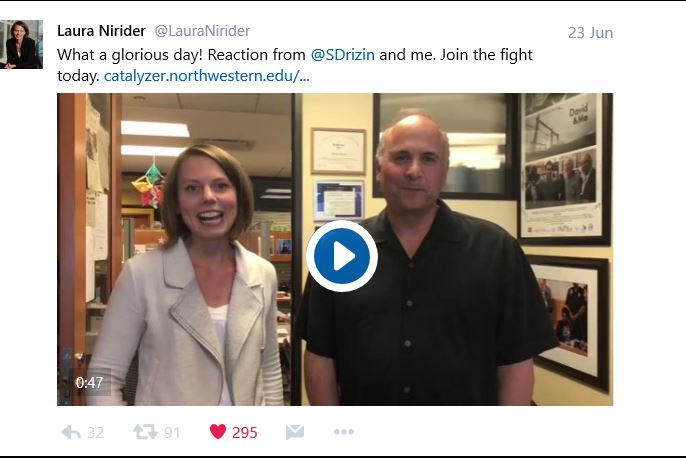Click the reply arrow icon
Viewport: 686px width, 475px height.
pyautogui.click(x=71, y=432)
